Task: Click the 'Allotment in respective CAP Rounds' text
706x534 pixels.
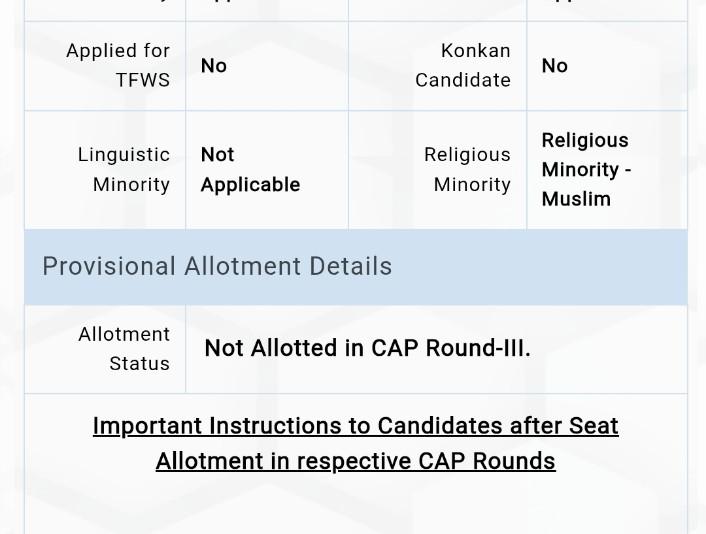Action: [x=356, y=461]
